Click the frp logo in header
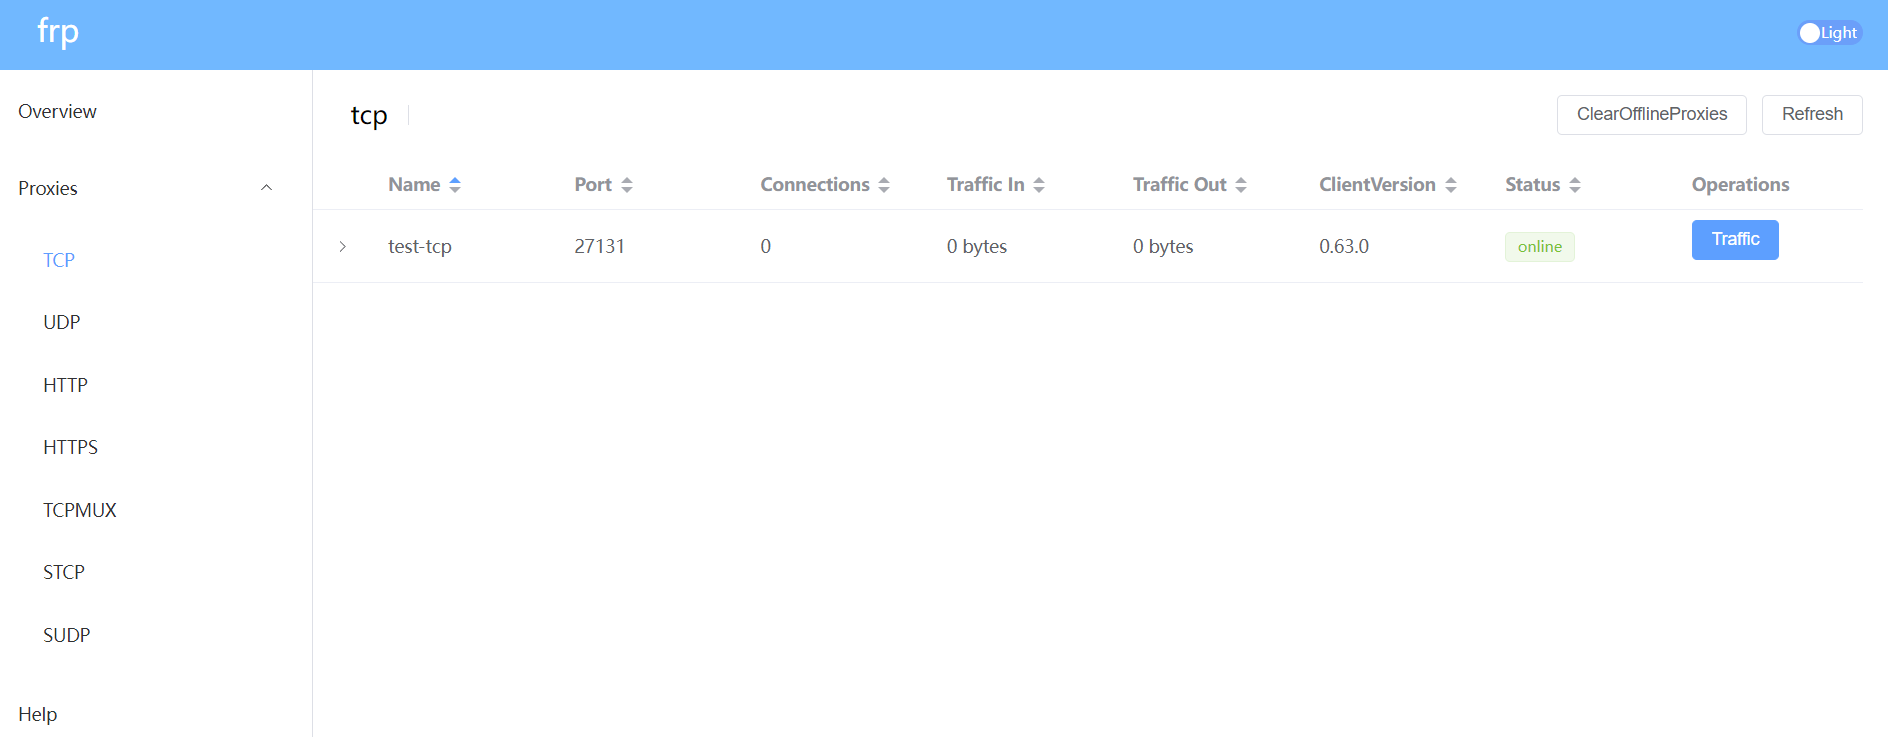 (x=58, y=33)
